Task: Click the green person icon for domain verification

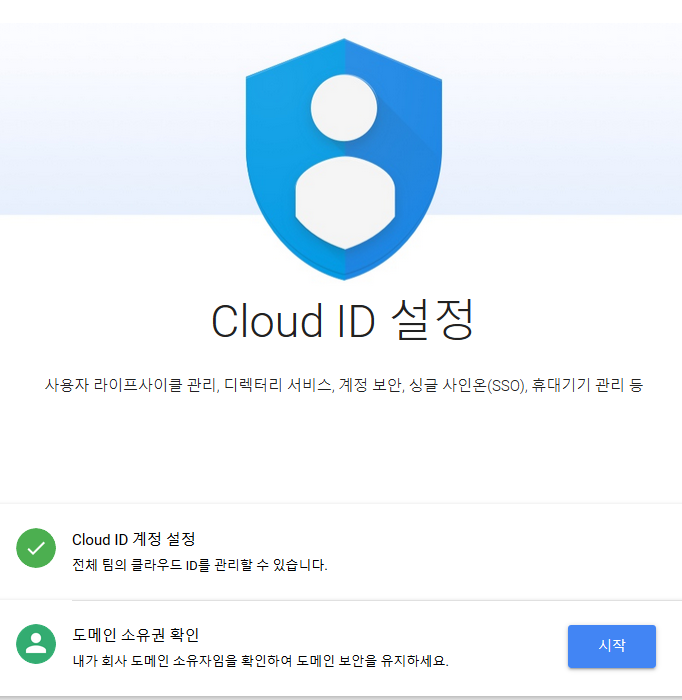Action: click(36, 644)
